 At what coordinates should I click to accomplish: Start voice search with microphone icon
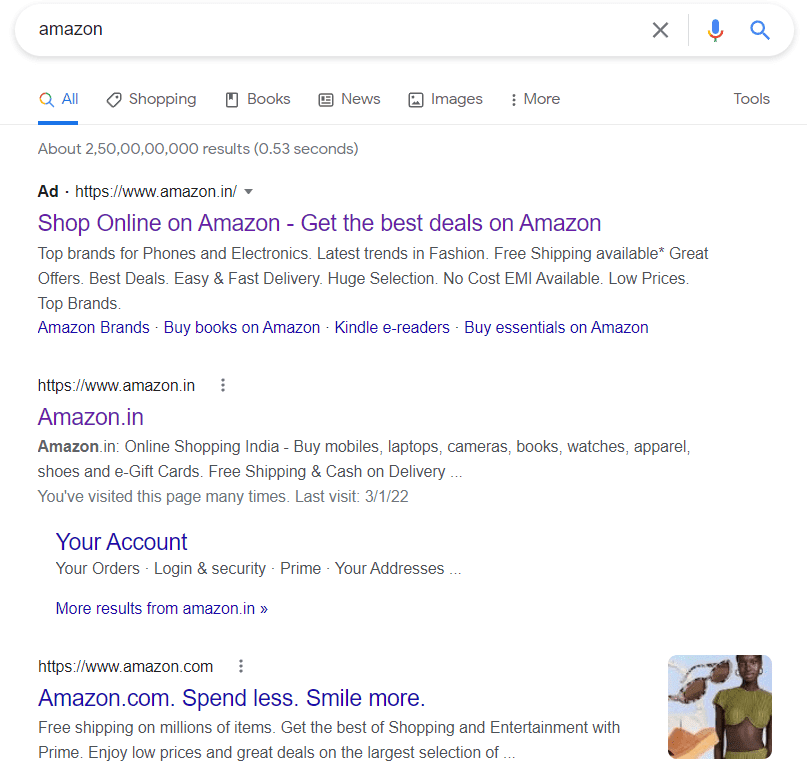(x=715, y=30)
